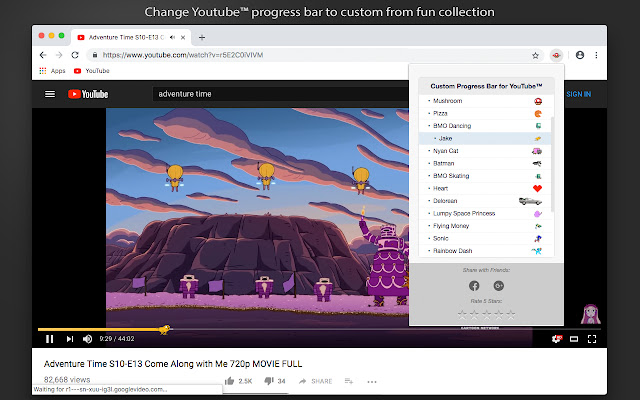Viewport: 640px width, 400px height.
Task: Open YouTube hamburger menu
Action: click(x=50, y=94)
